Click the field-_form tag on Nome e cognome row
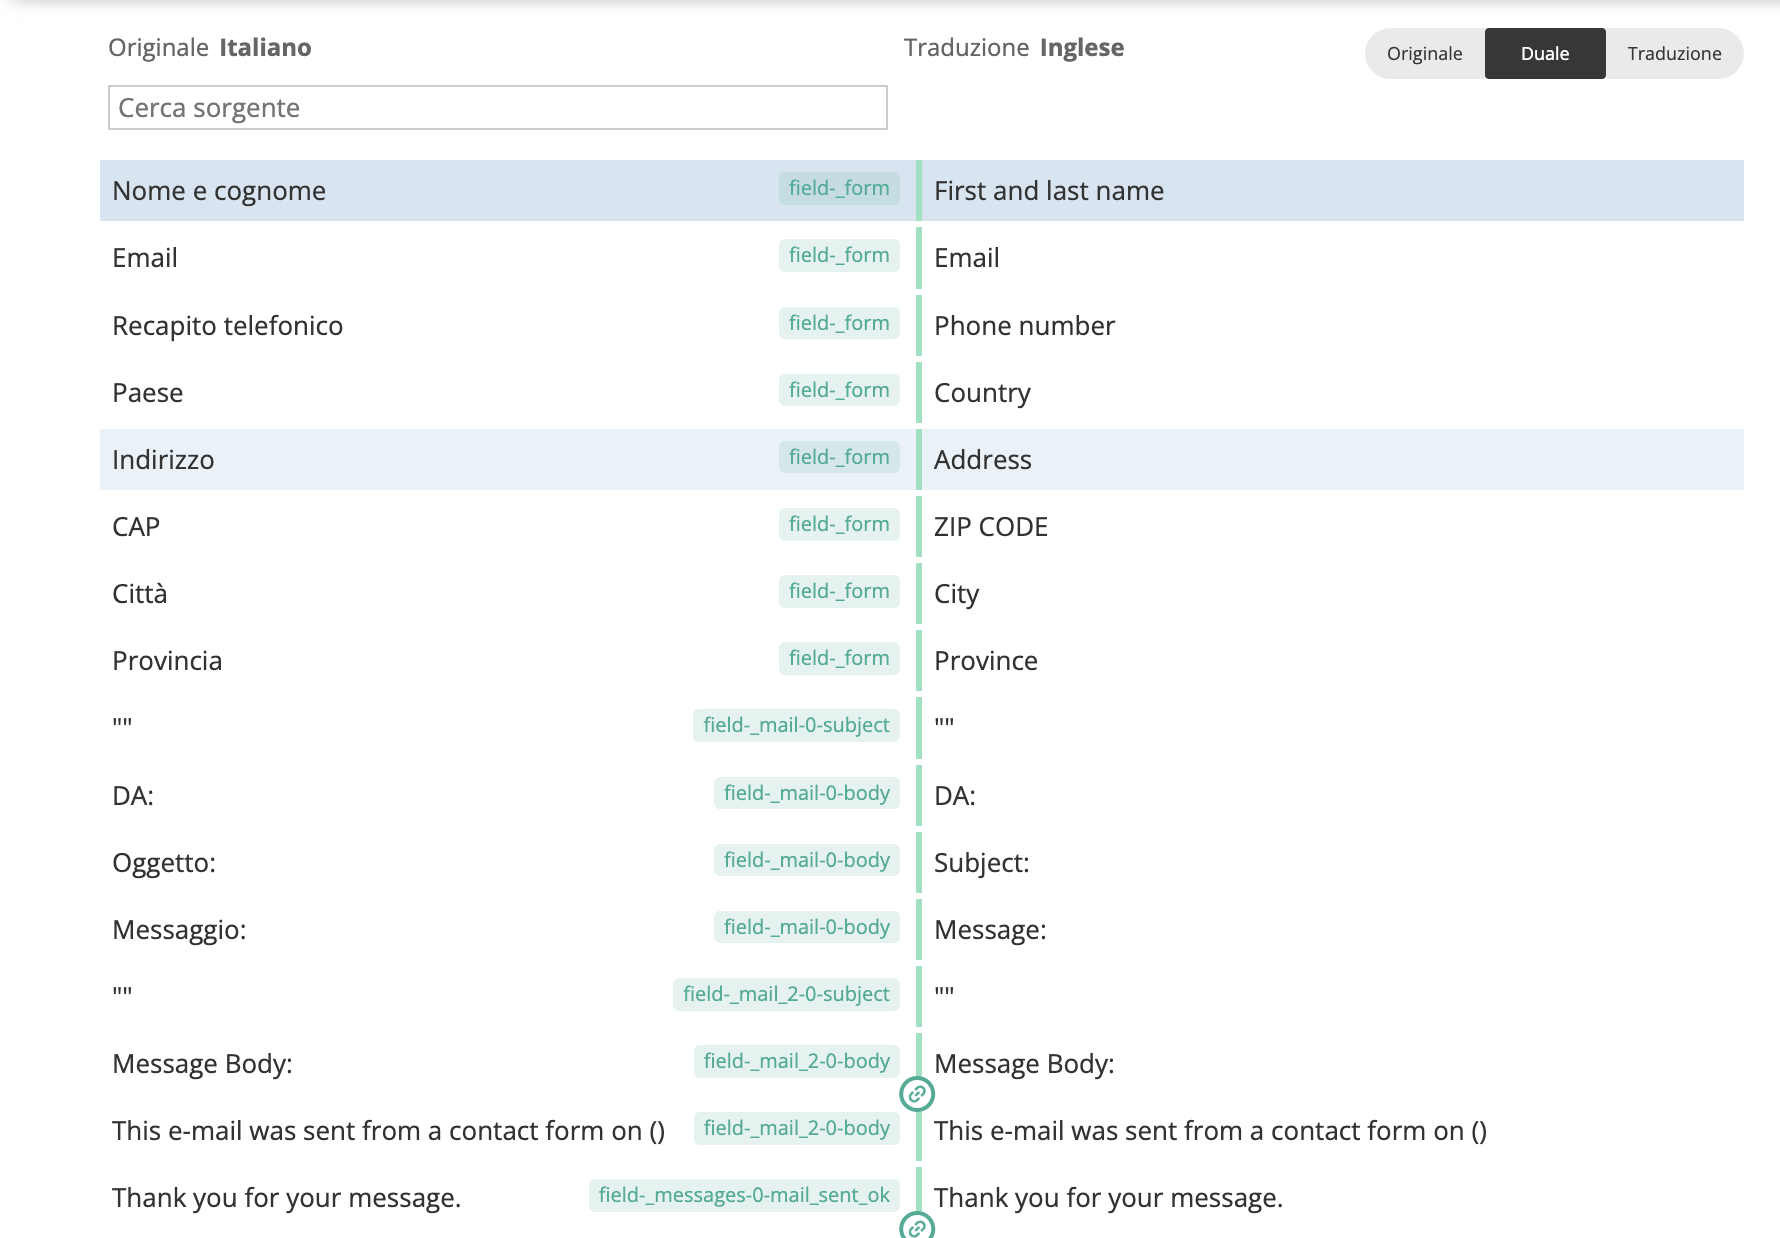The height and width of the screenshot is (1238, 1780). point(839,188)
